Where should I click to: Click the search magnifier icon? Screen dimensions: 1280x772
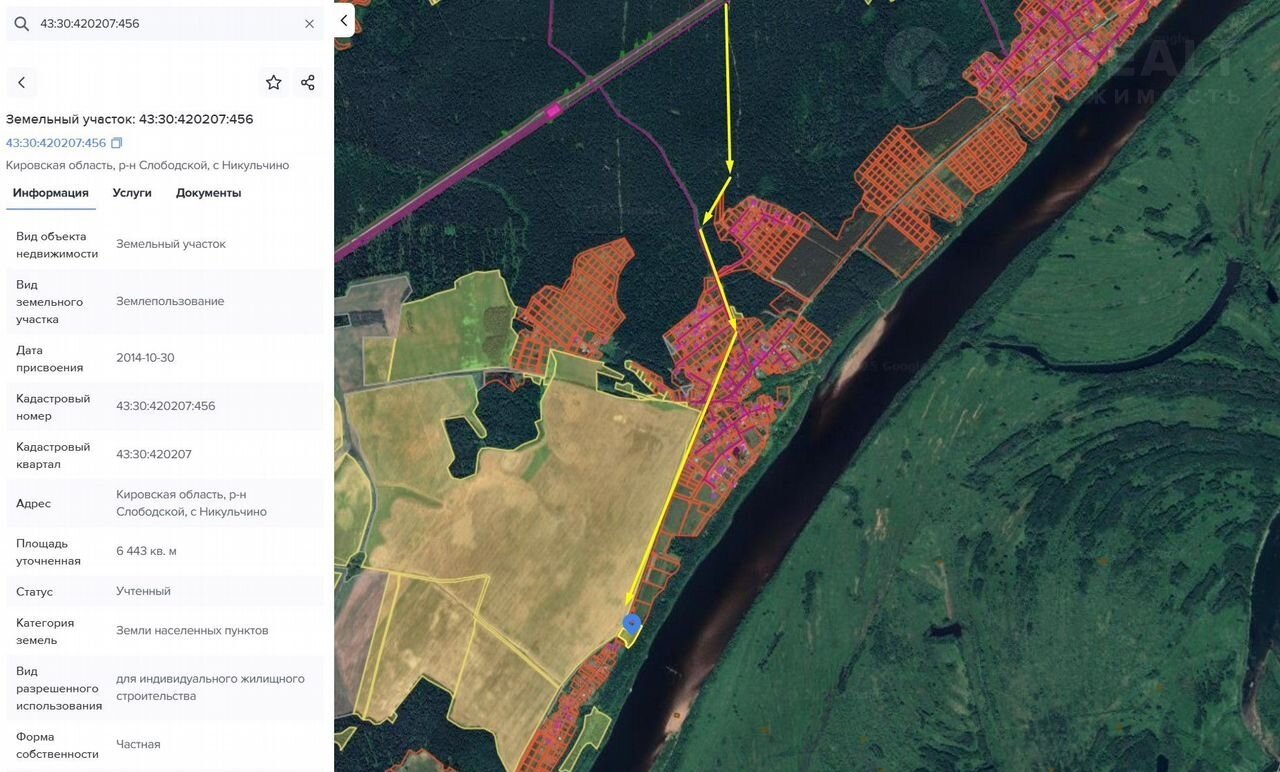click(x=21, y=23)
